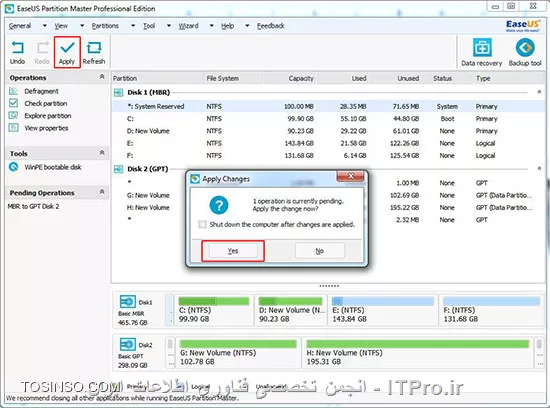The height and width of the screenshot is (408, 550).
Task: Sort by Type column header
Action: [x=508, y=78]
